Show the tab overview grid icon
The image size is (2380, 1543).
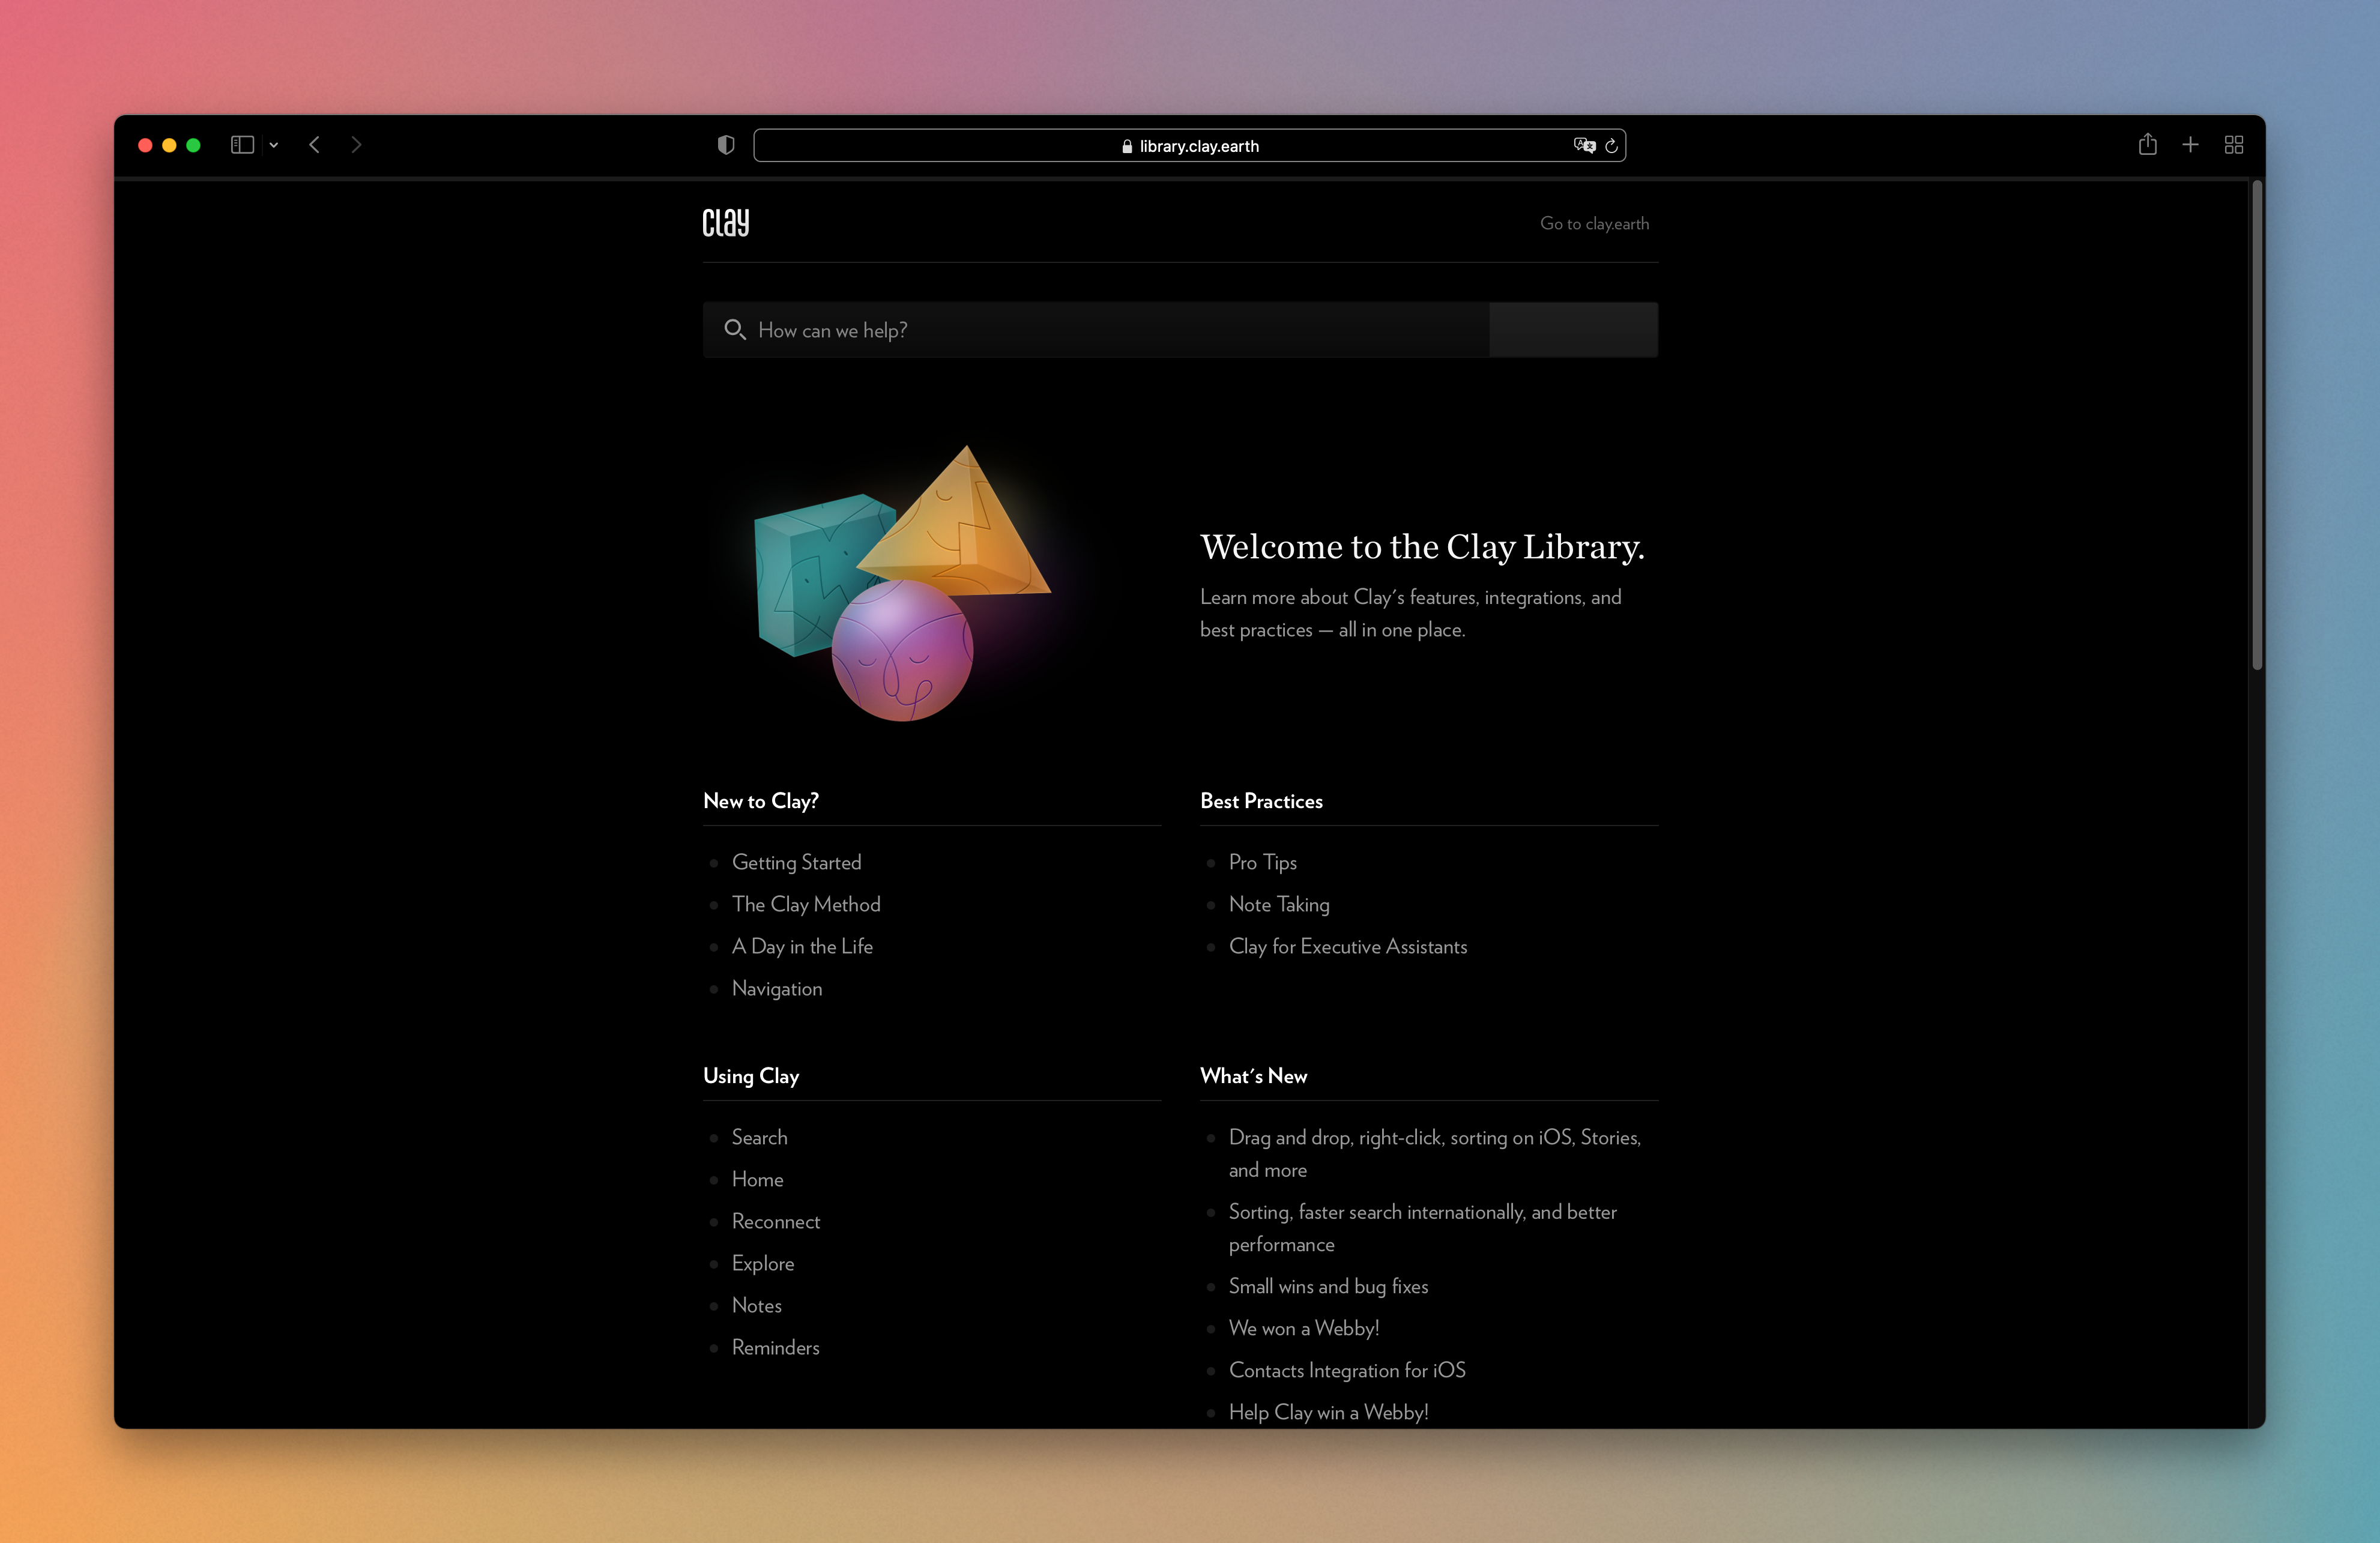pyautogui.click(x=2234, y=145)
